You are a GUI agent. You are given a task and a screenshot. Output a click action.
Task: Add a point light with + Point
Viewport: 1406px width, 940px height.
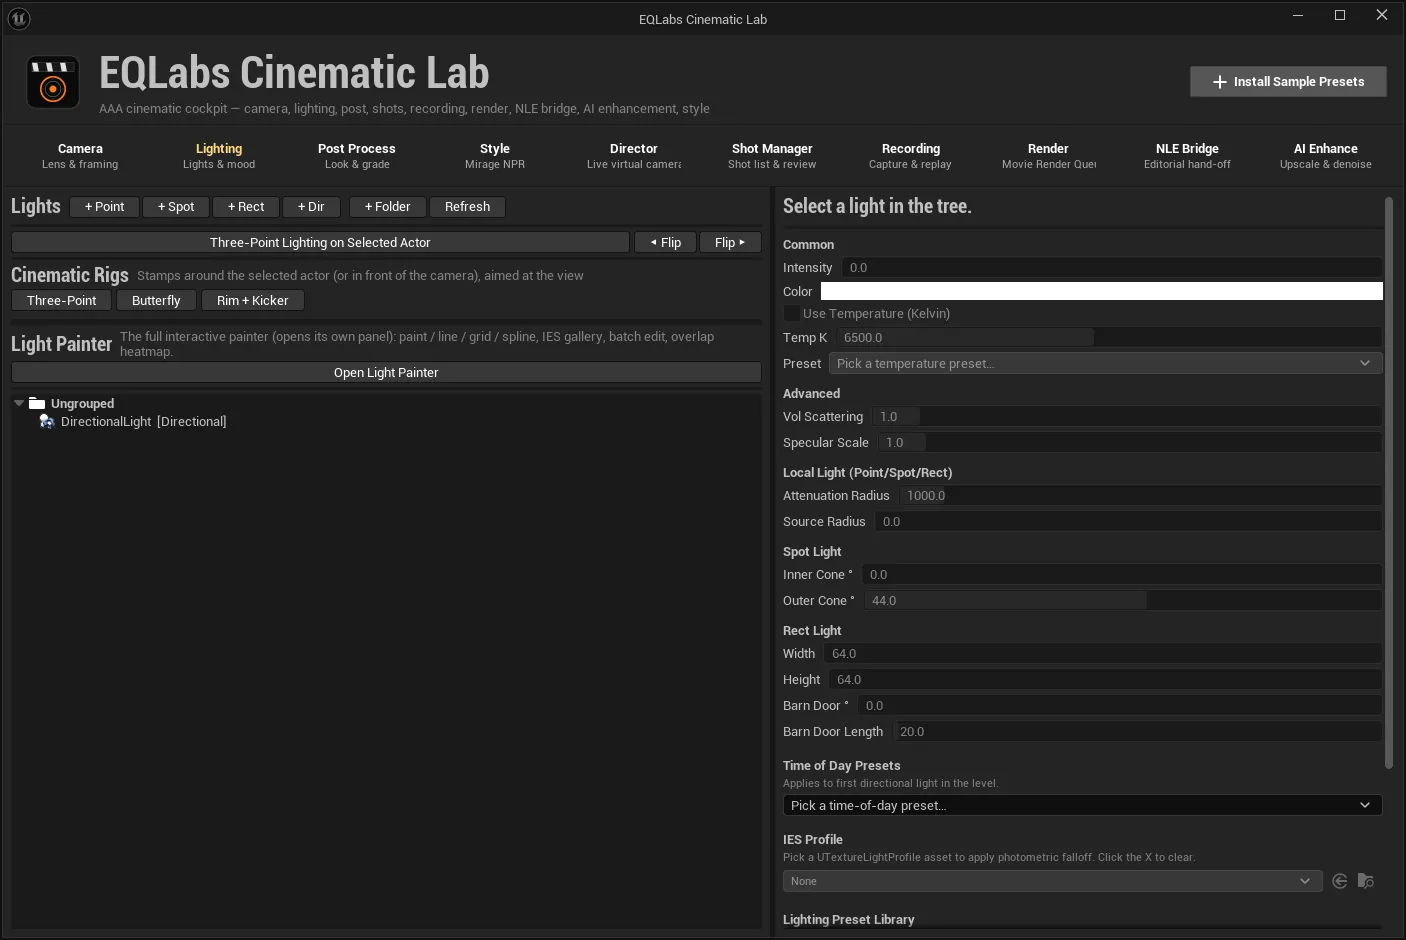tap(105, 207)
